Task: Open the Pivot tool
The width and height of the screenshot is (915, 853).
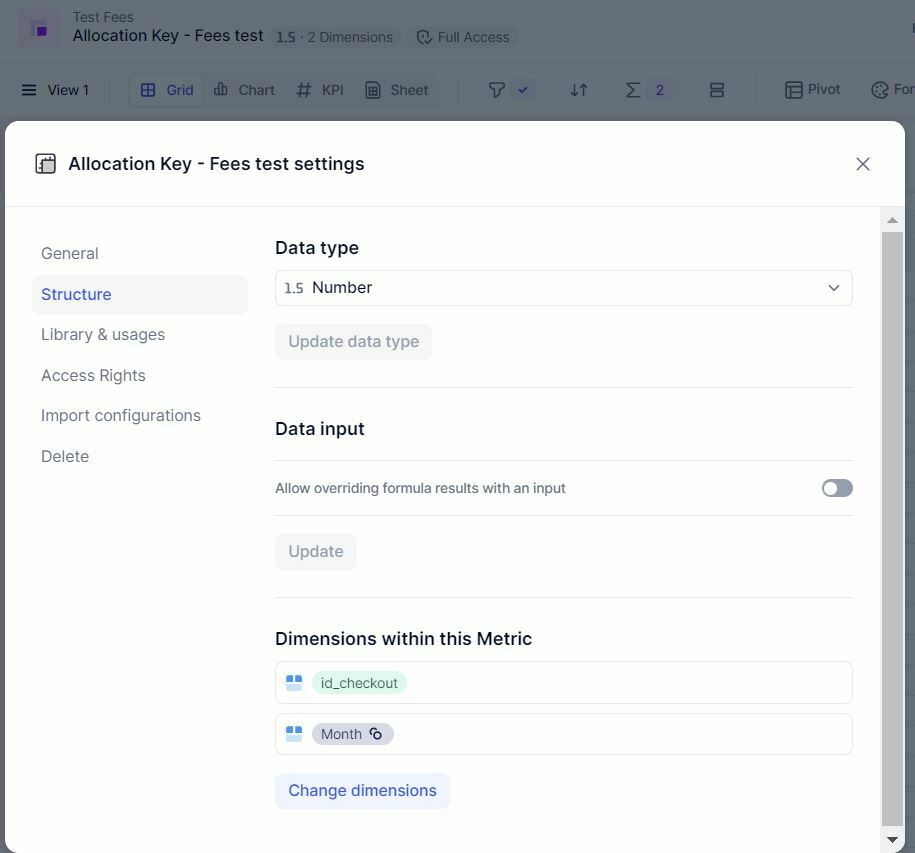Action: point(812,90)
